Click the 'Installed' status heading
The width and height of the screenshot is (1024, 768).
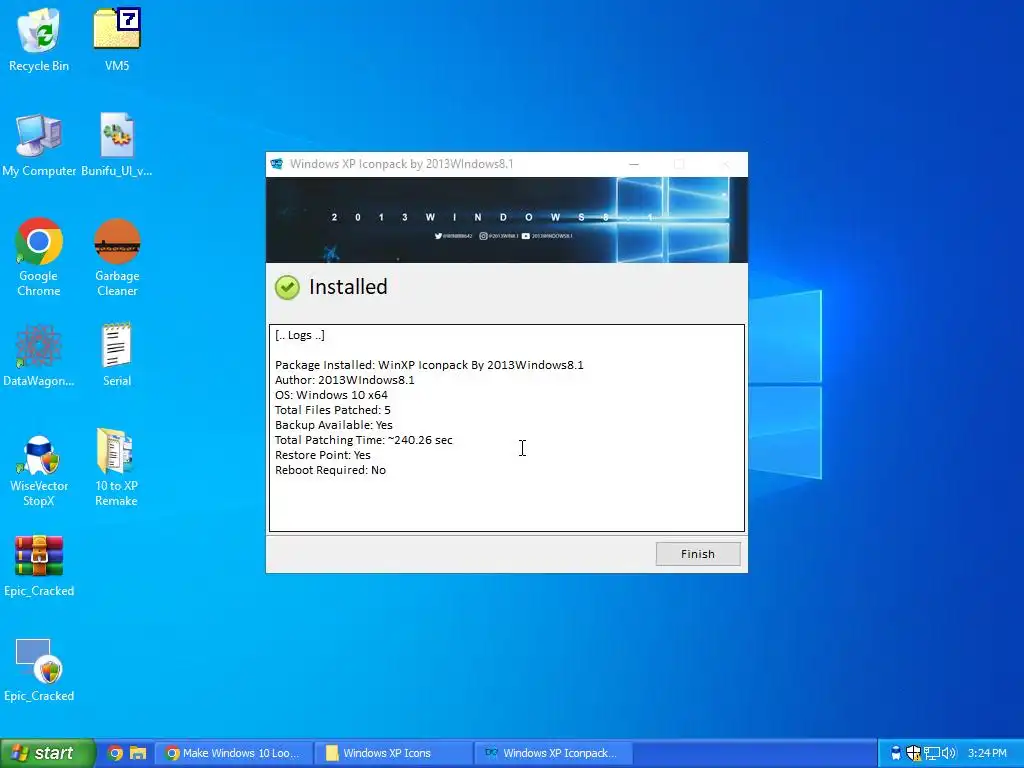pyautogui.click(x=348, y=287)
